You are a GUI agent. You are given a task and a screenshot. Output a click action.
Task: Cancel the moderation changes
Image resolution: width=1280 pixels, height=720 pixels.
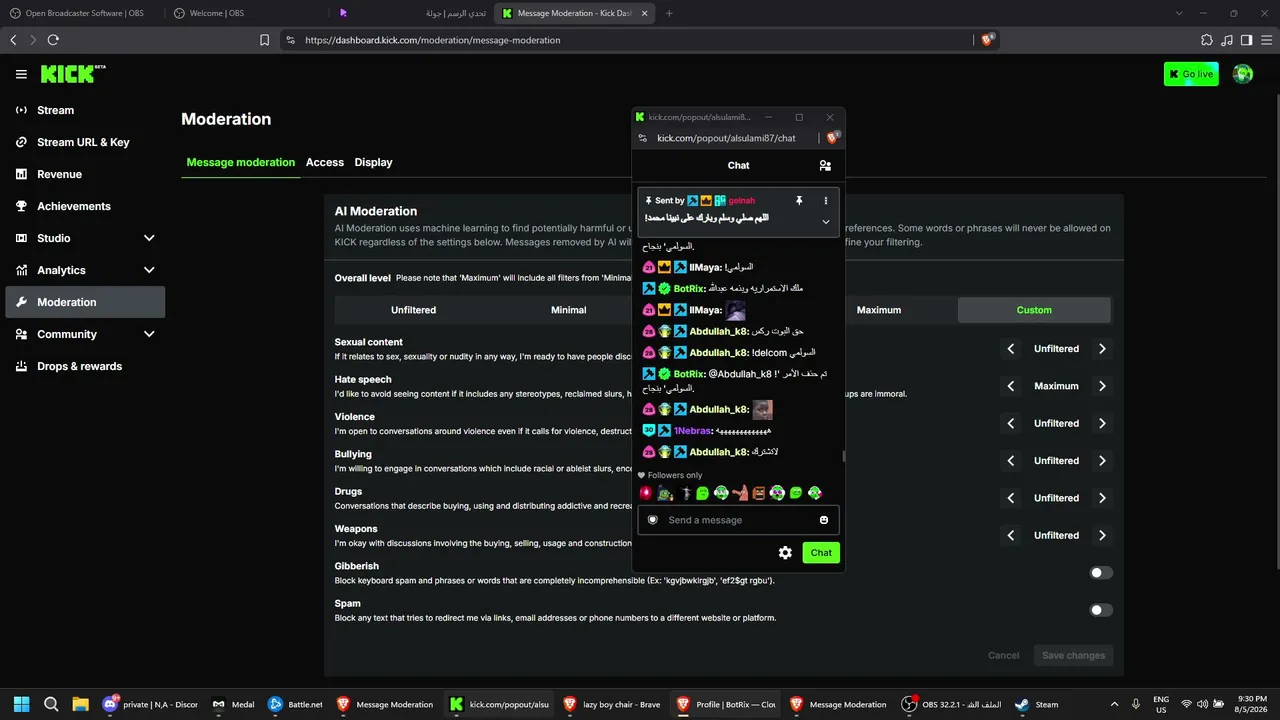[x=1003, y=655]
